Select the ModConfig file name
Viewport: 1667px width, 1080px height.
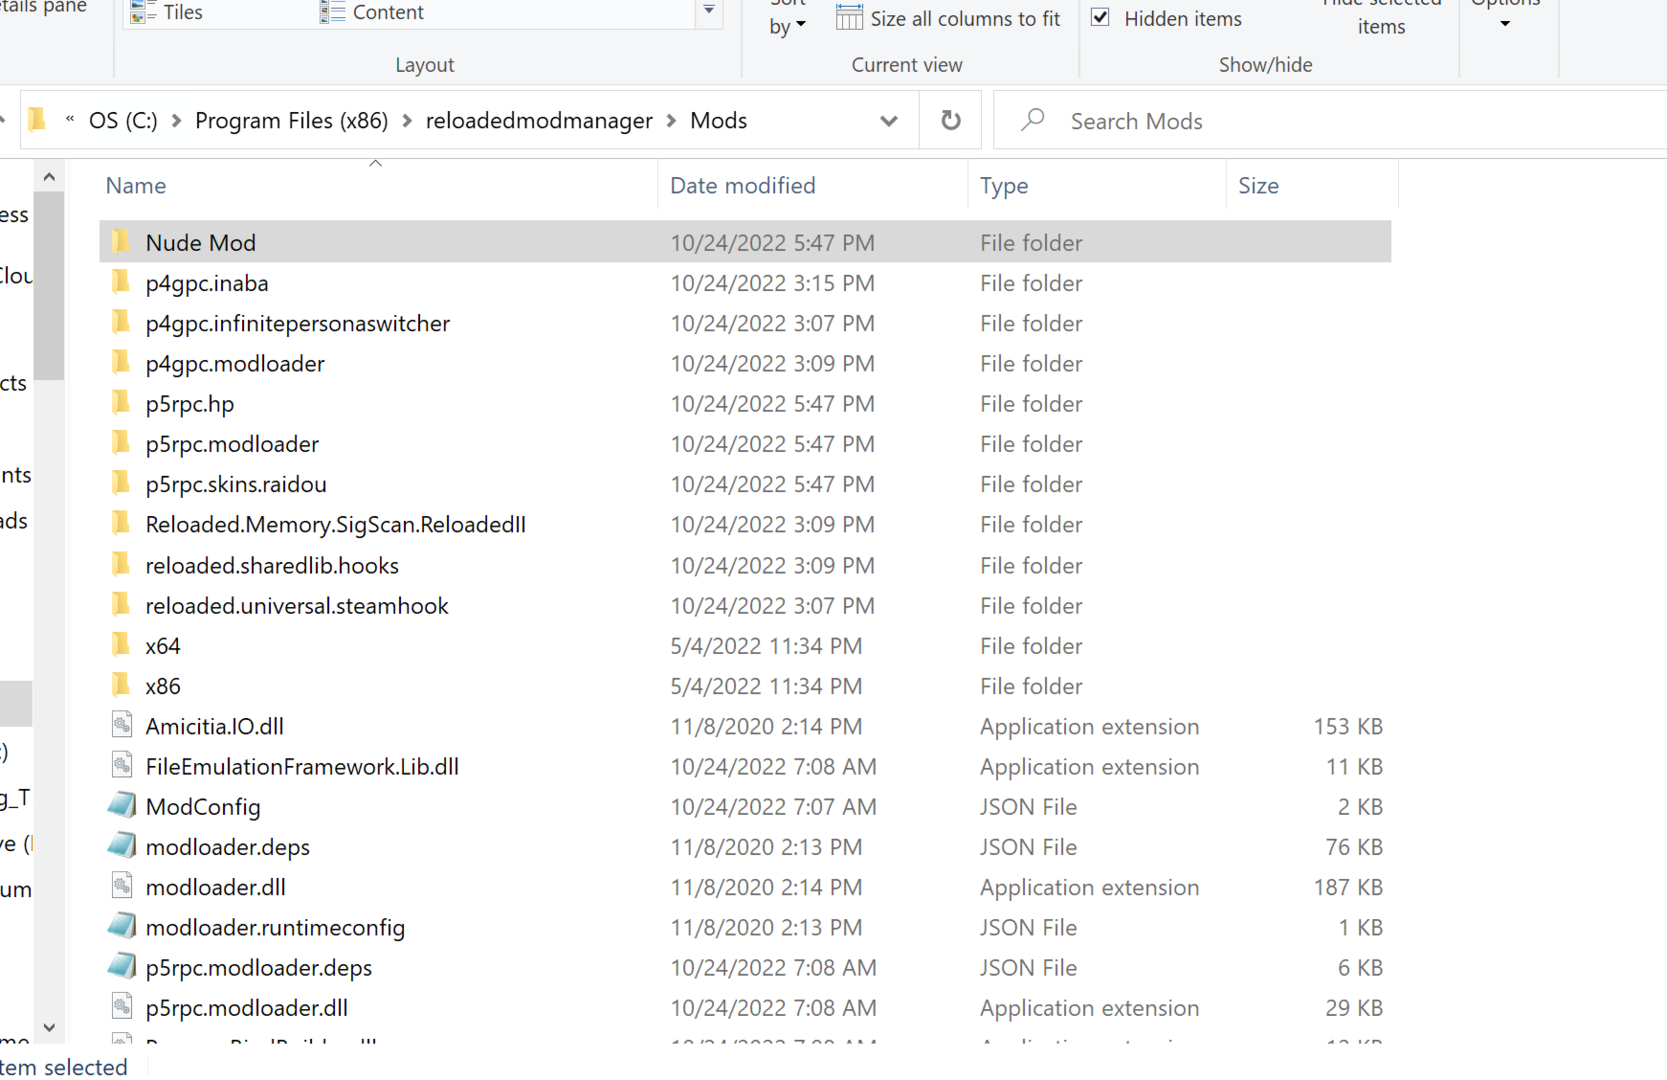click(203, 806)
